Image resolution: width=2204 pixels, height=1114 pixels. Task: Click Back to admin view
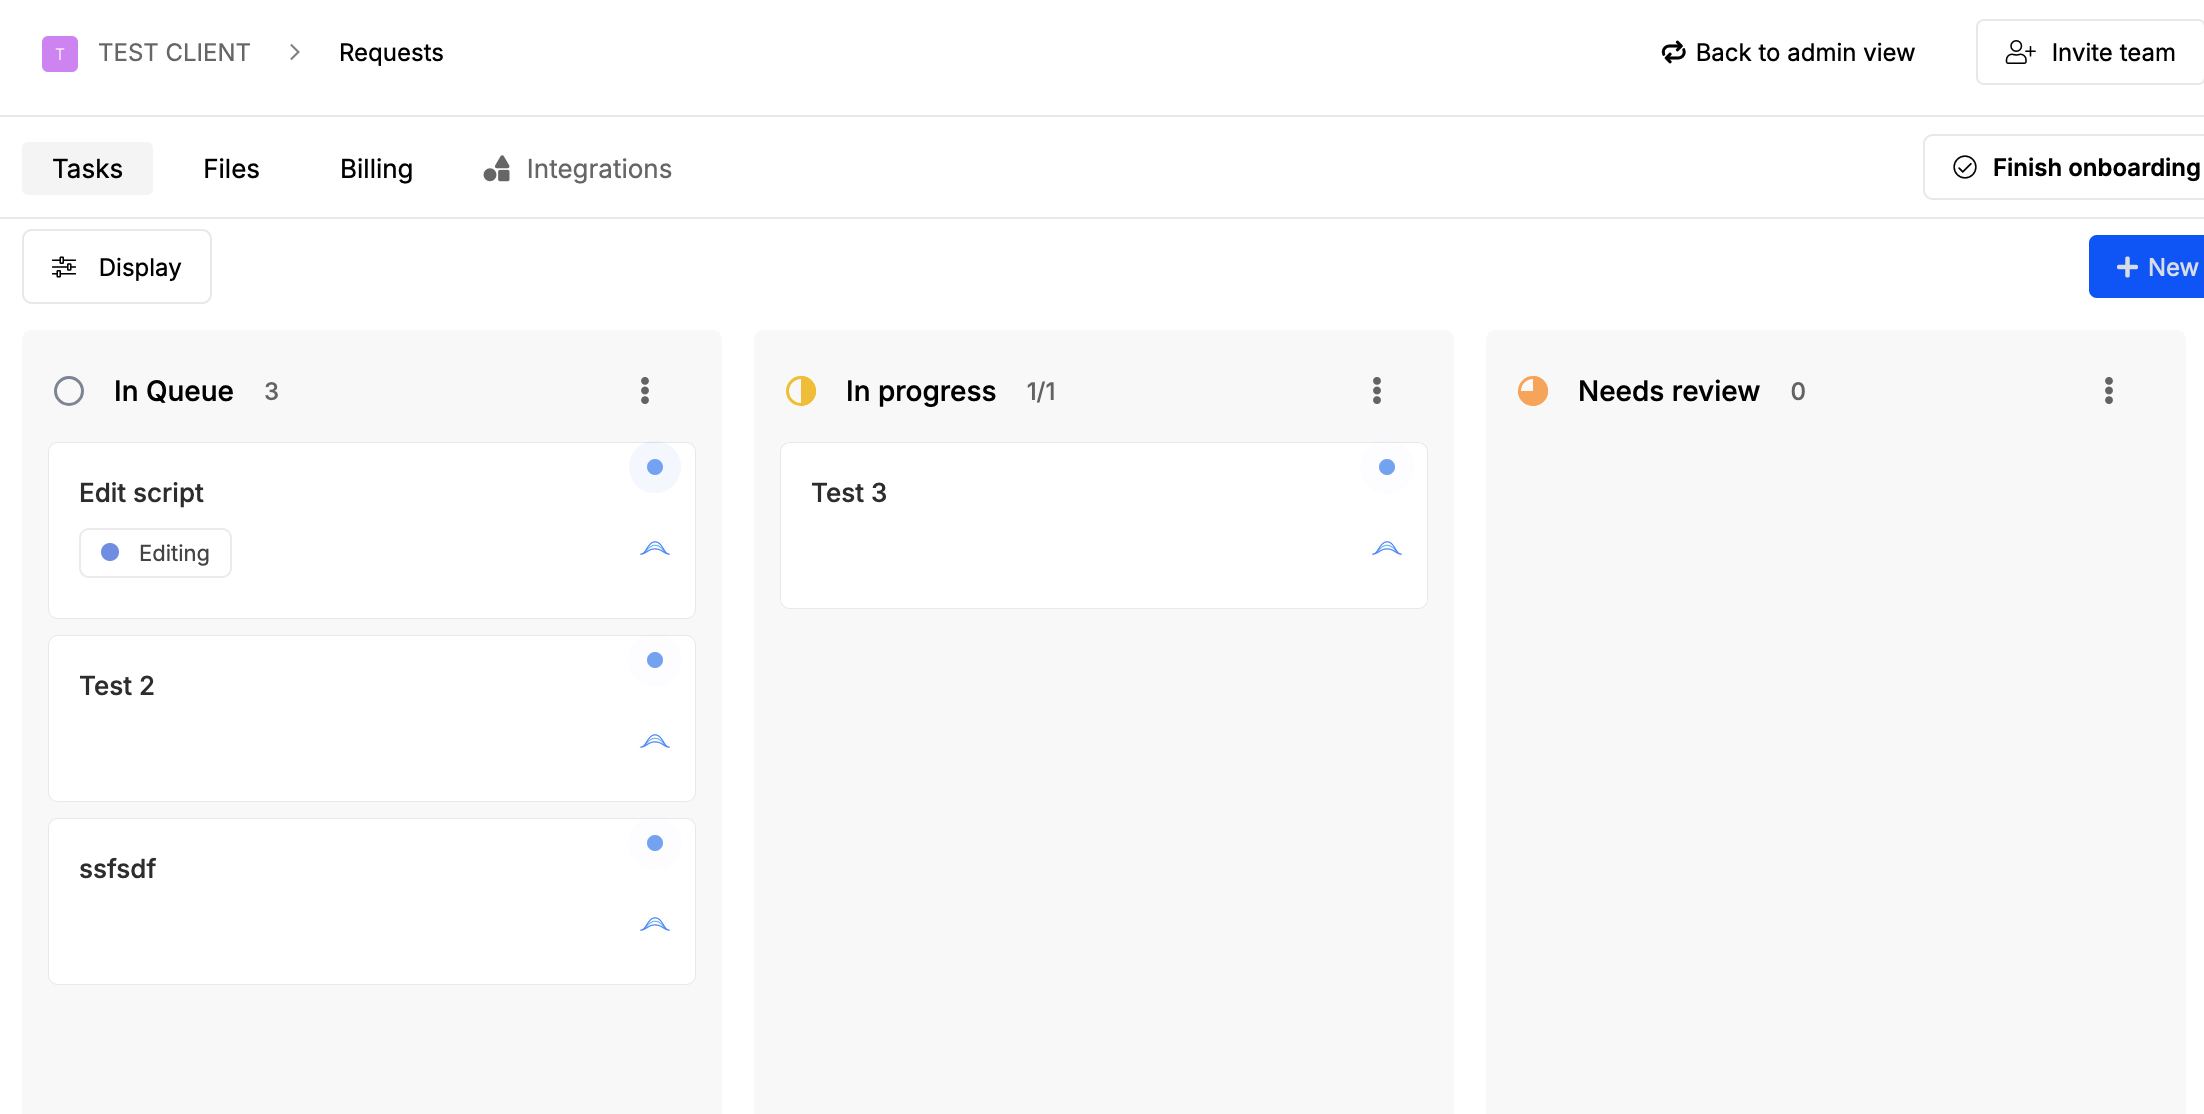[1788, 53]
